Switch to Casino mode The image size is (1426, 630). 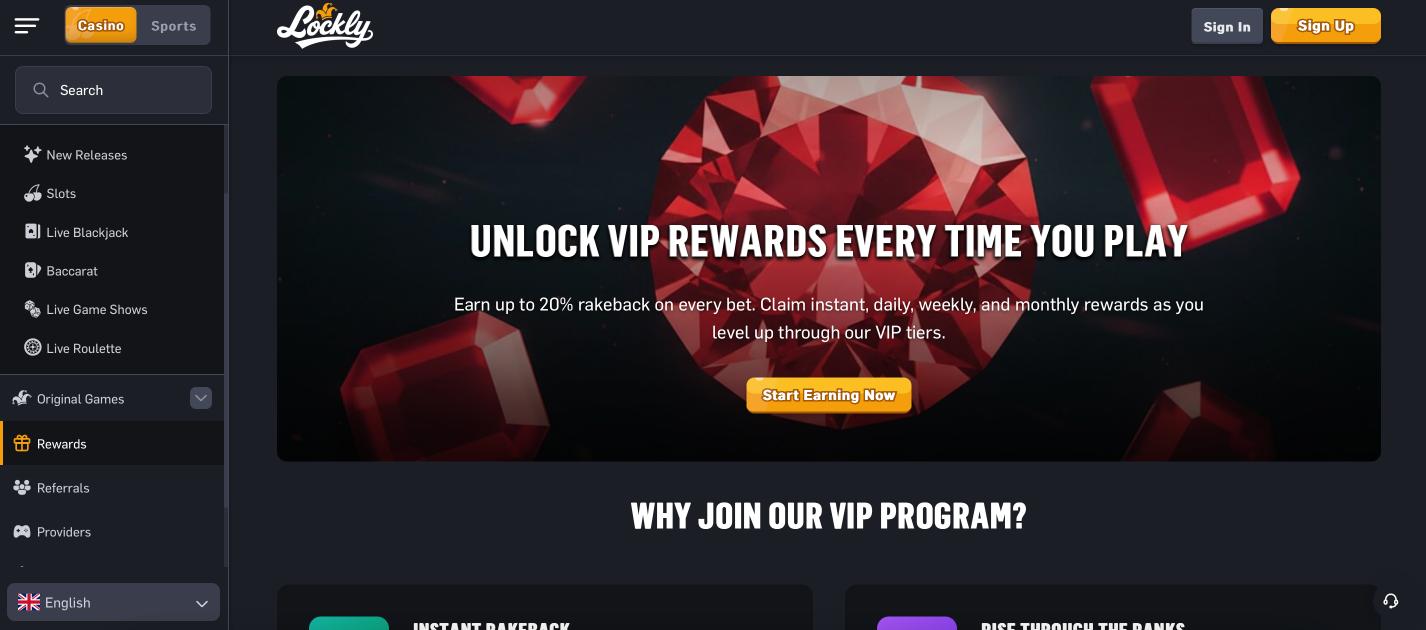[x=101, y=26]
